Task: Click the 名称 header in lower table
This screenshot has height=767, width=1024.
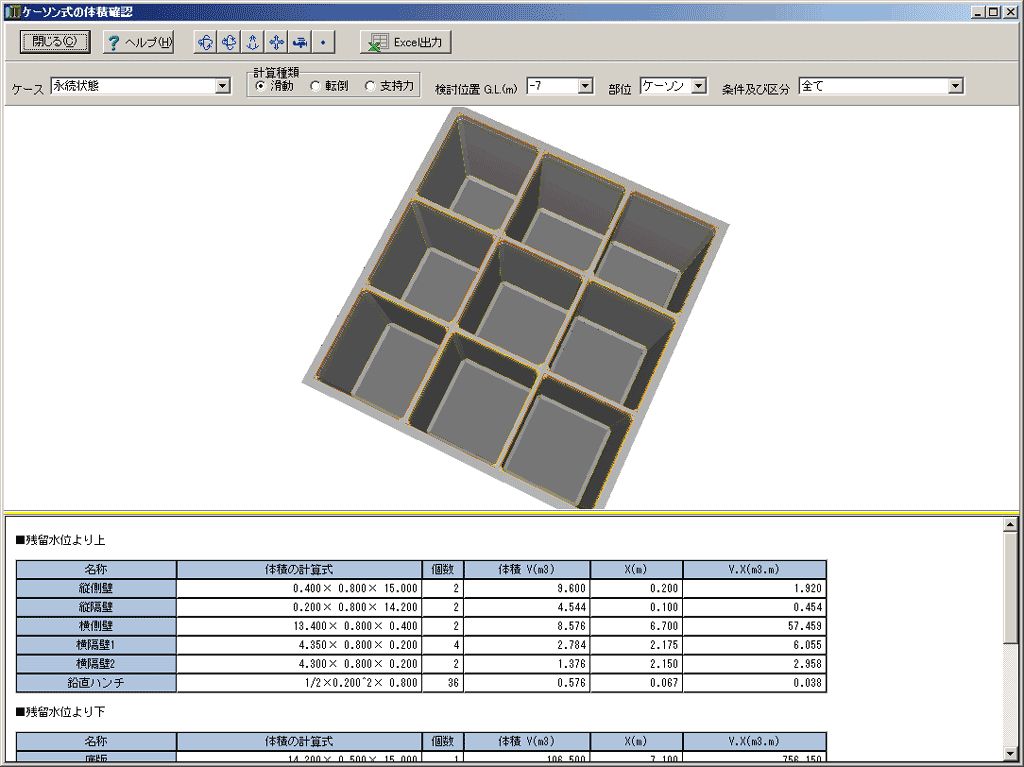Action: (x=96, y=741)
